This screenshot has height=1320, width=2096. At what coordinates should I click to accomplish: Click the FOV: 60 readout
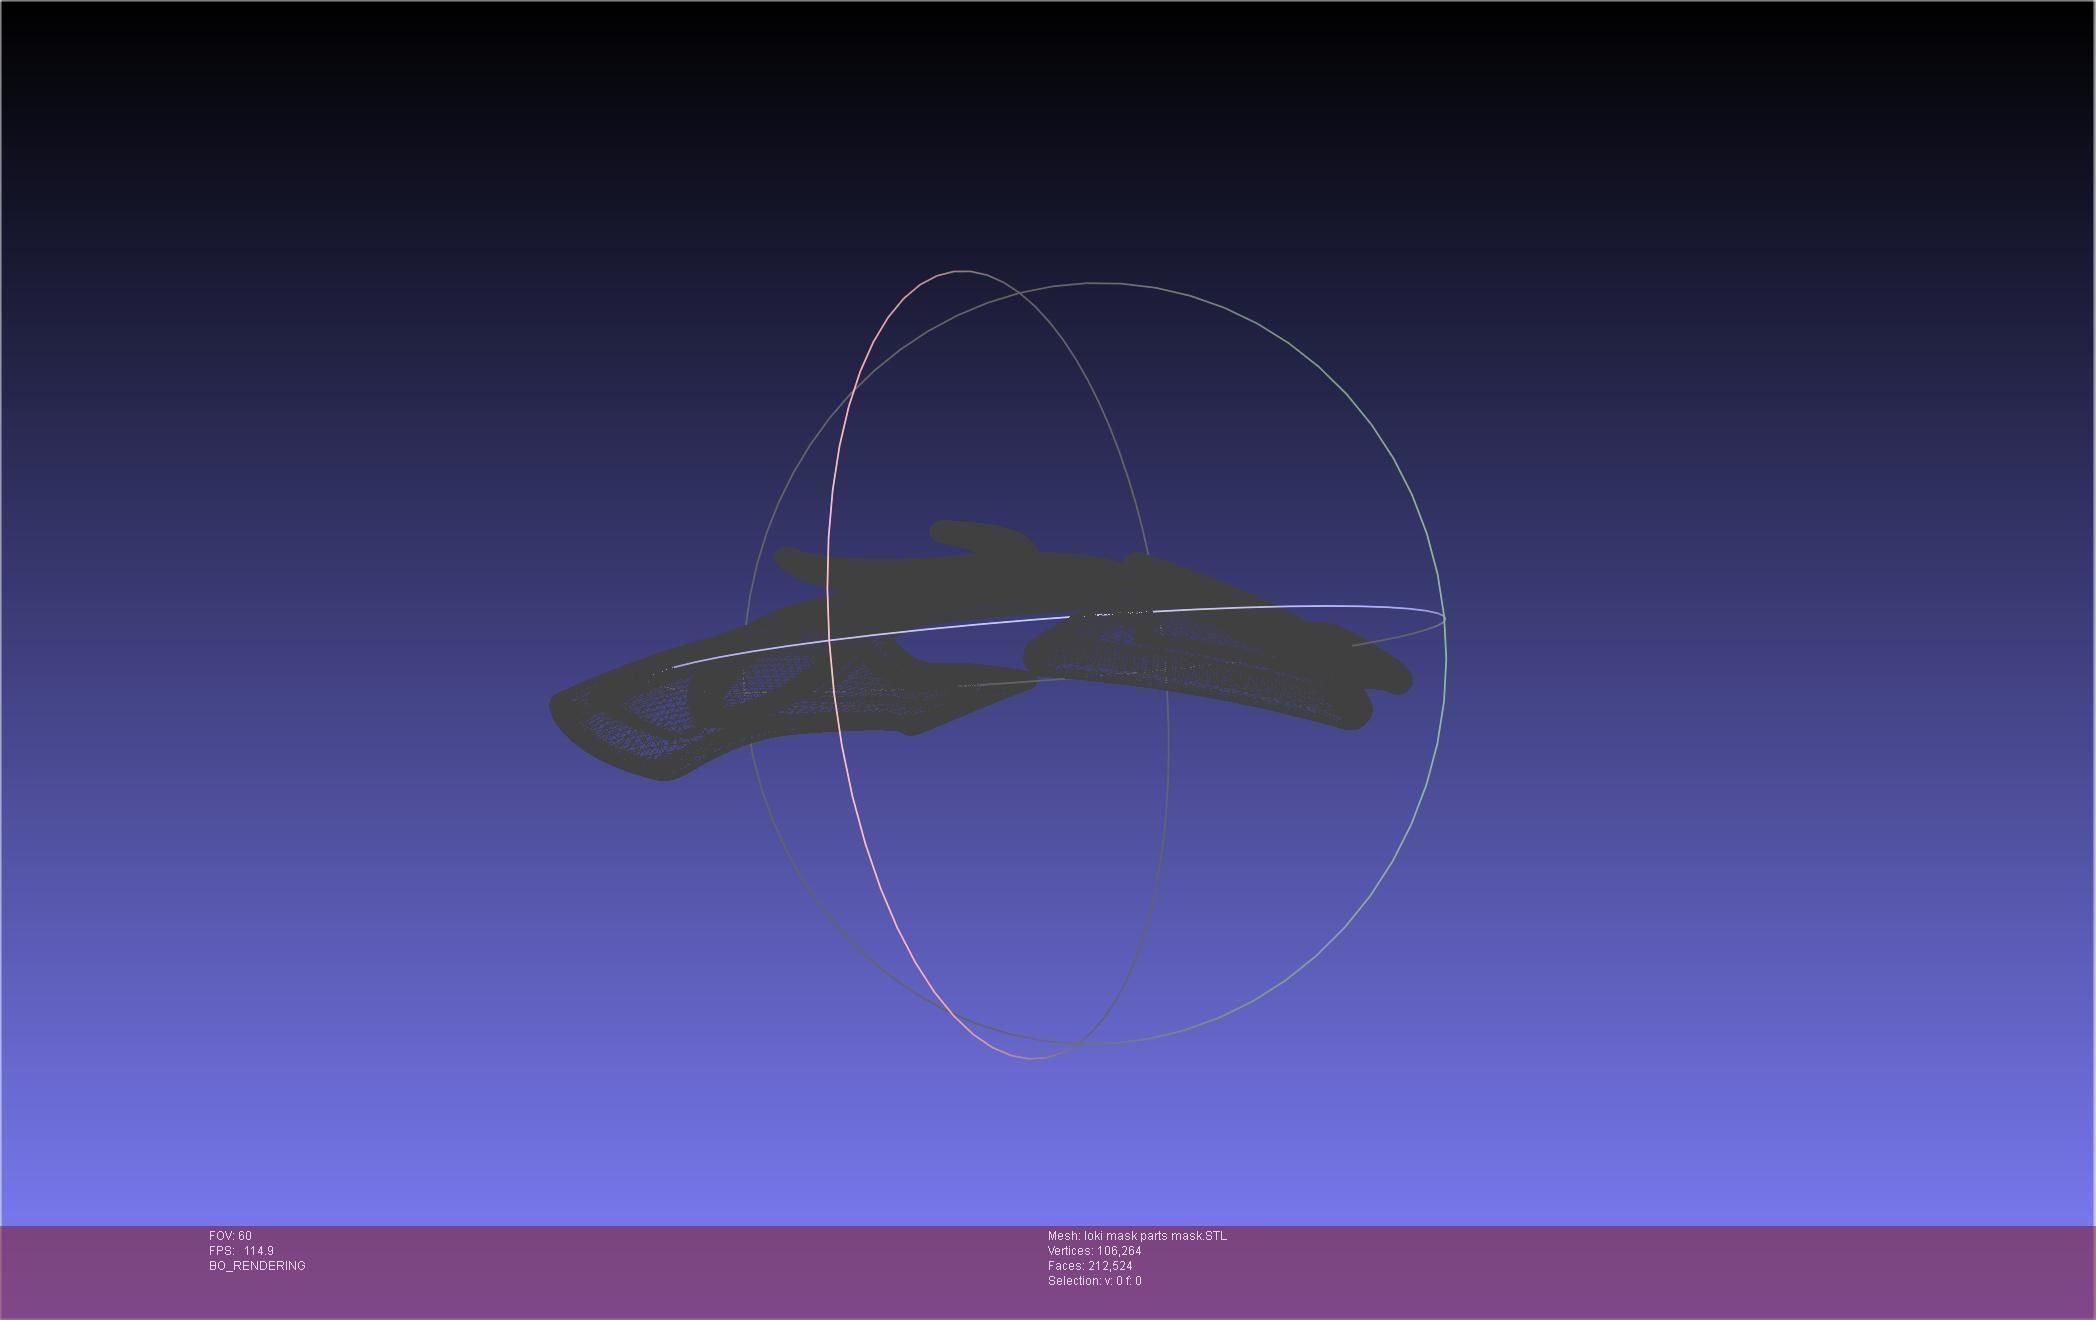point(230,1236)
